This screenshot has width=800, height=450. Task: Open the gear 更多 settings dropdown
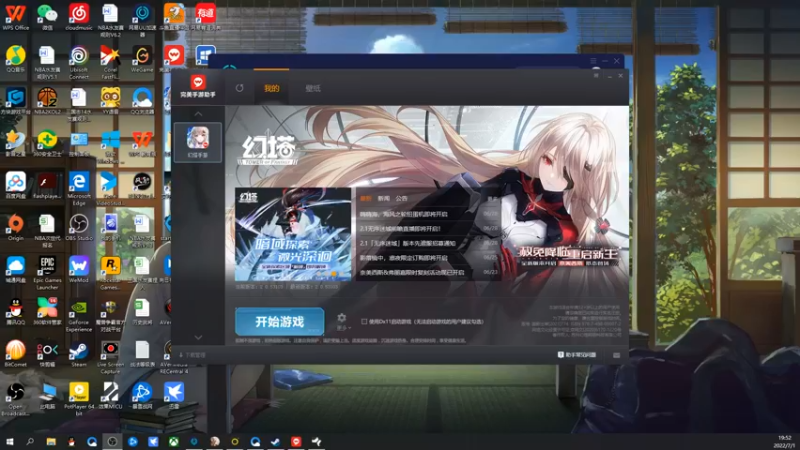[342, 321]
